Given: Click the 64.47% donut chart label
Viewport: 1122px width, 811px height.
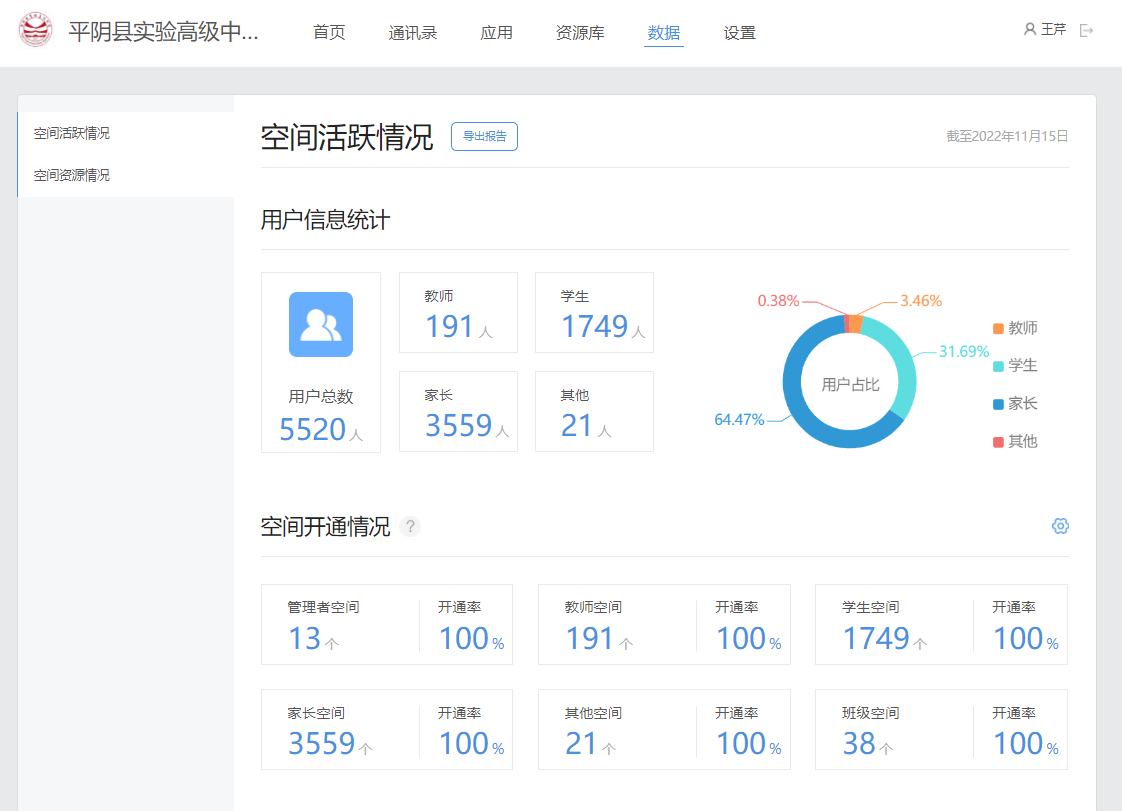Looking at the screenshot, I should (739, 419).
